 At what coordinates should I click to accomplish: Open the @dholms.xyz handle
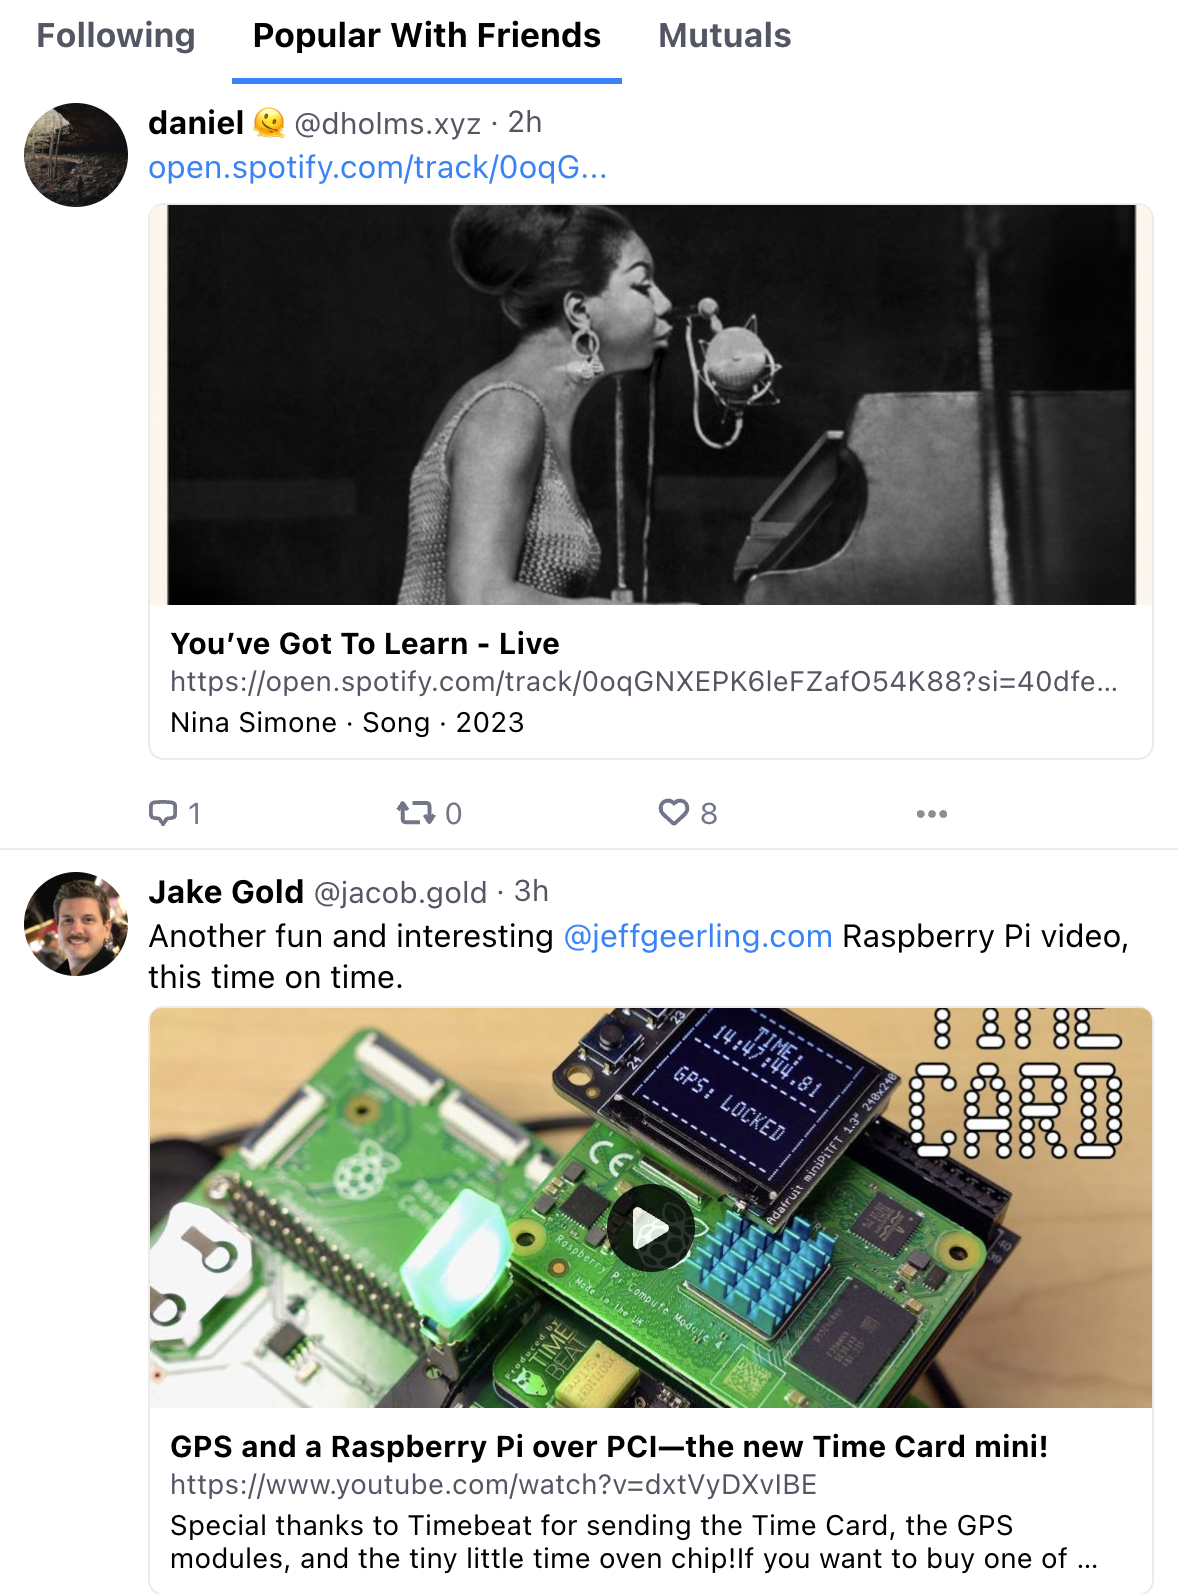tap(387, 124)
